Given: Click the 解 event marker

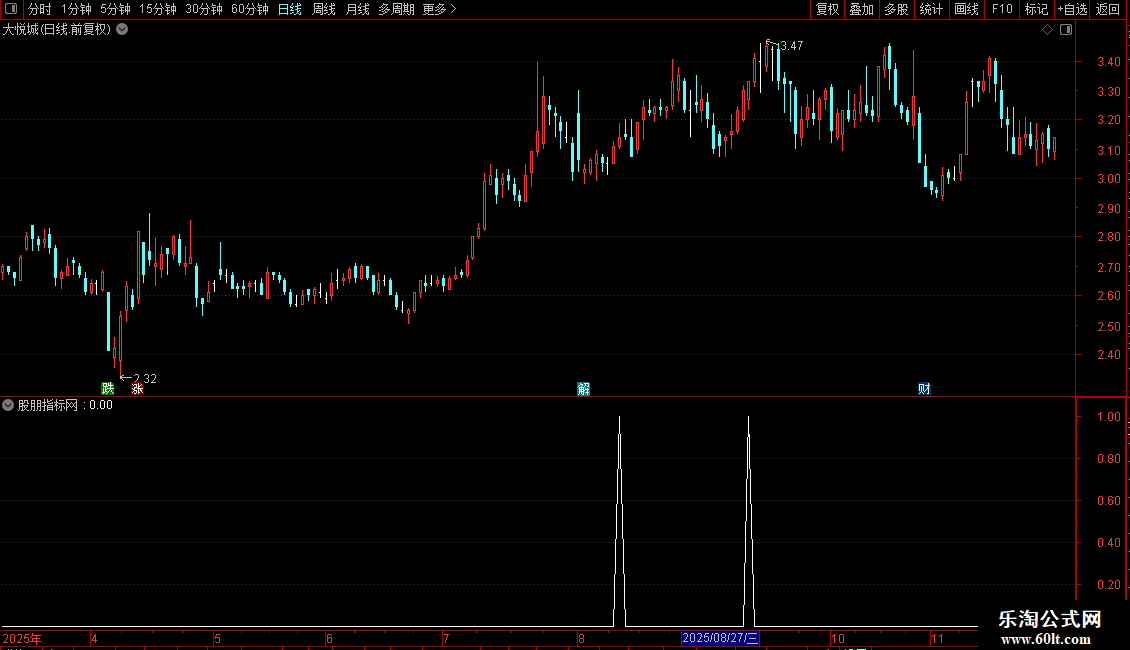Looking at the screenshot, I should coord(584,389).
